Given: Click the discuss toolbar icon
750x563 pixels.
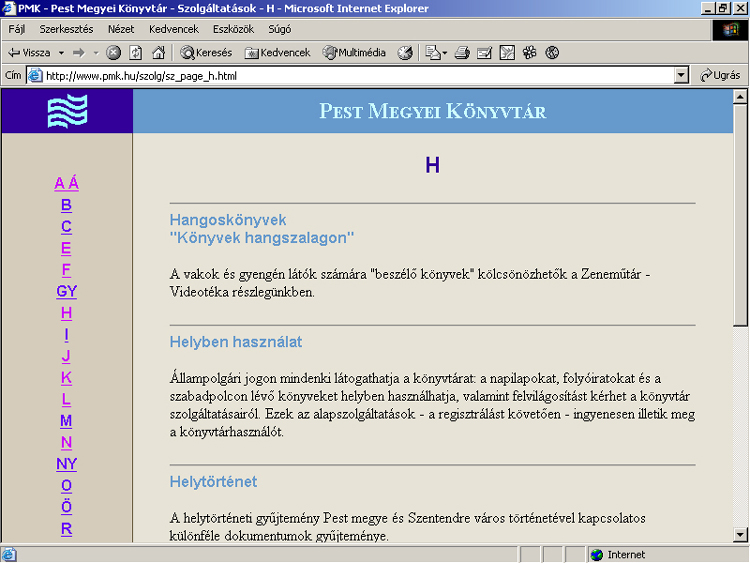Looking at the screenshot, I should [507, 53].
